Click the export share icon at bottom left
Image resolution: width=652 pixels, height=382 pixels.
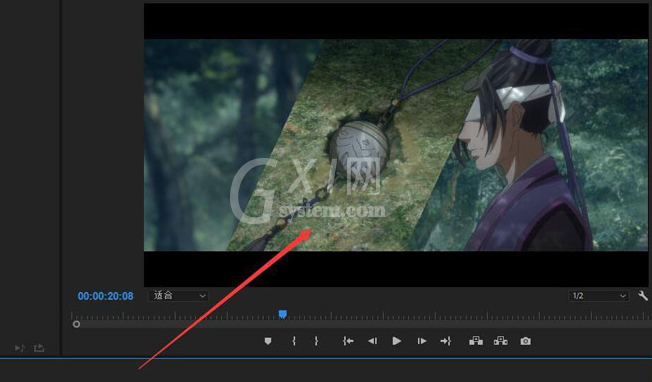pyautogui.click(x=39, y=348)
